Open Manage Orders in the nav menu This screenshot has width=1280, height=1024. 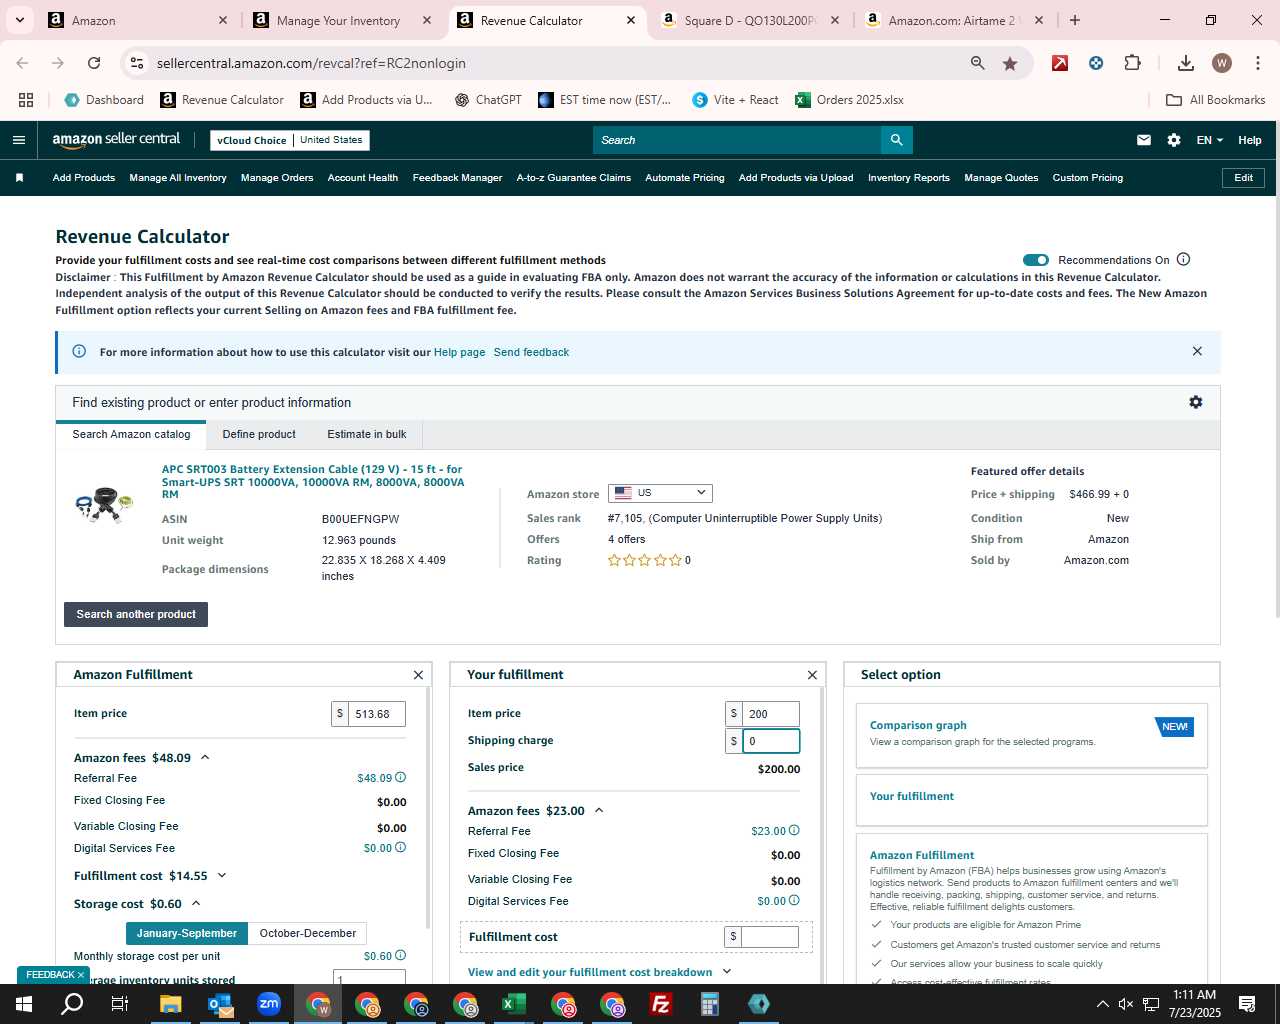pos(277,178)
